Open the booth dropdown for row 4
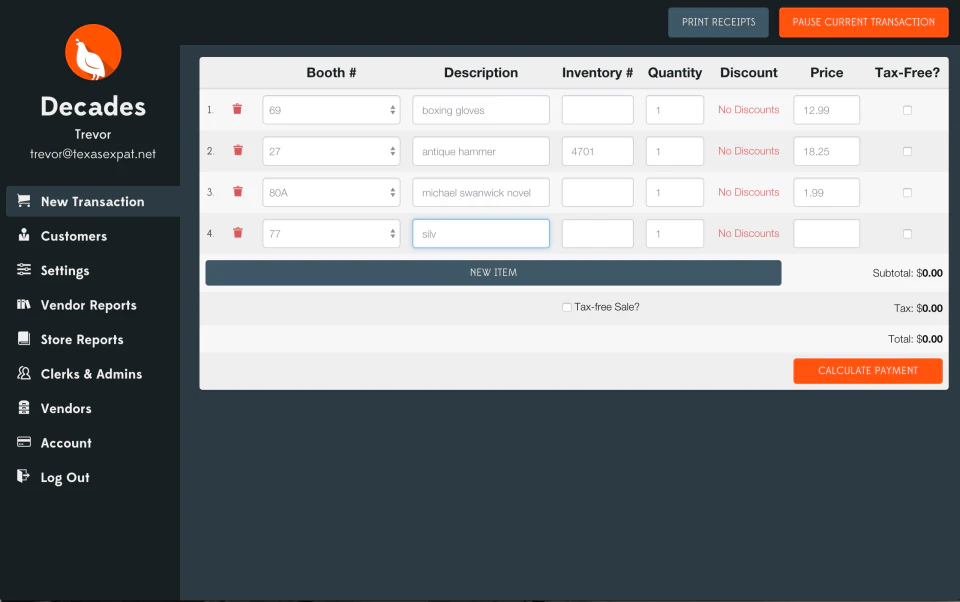960x602 pixels. tap(331, 233)
